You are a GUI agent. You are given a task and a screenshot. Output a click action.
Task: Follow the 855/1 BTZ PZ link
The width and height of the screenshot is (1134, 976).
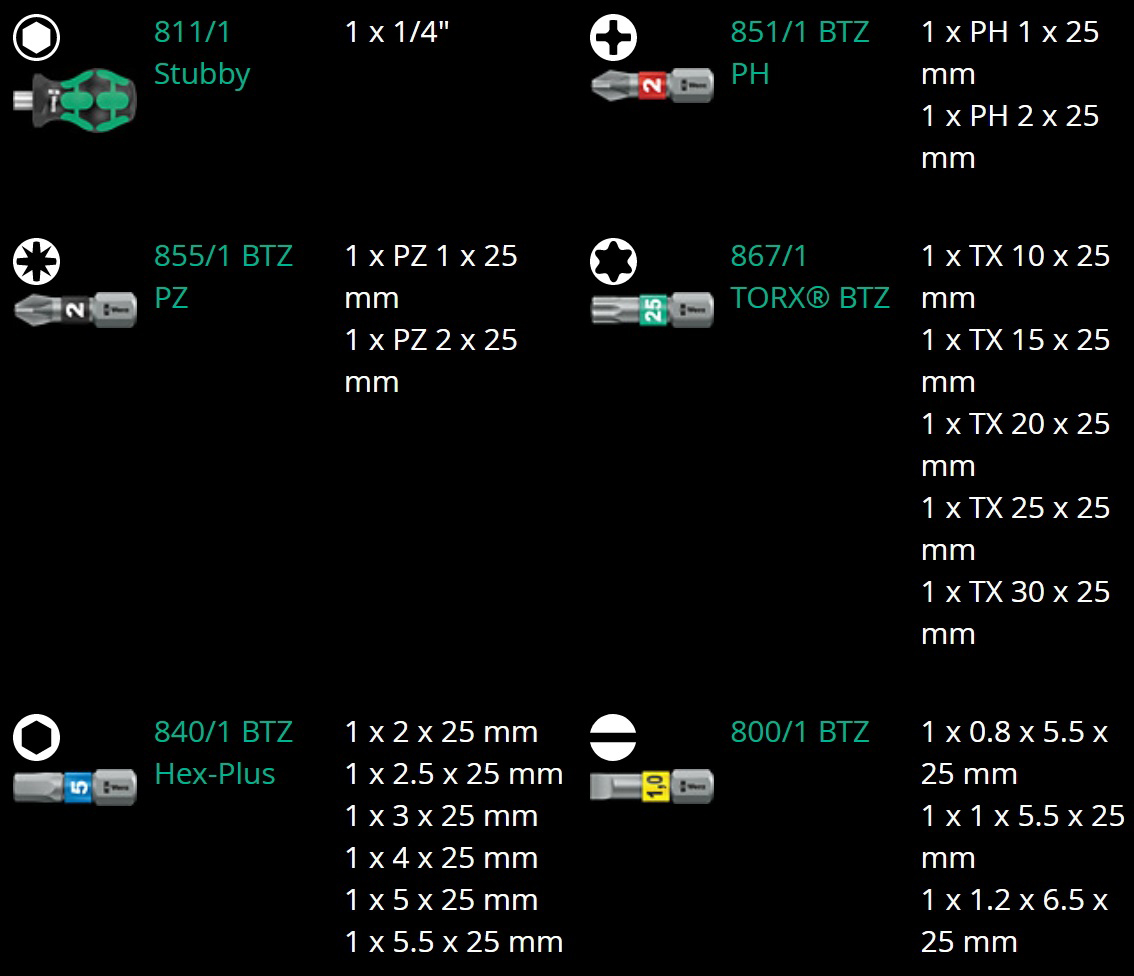(222, 277)
